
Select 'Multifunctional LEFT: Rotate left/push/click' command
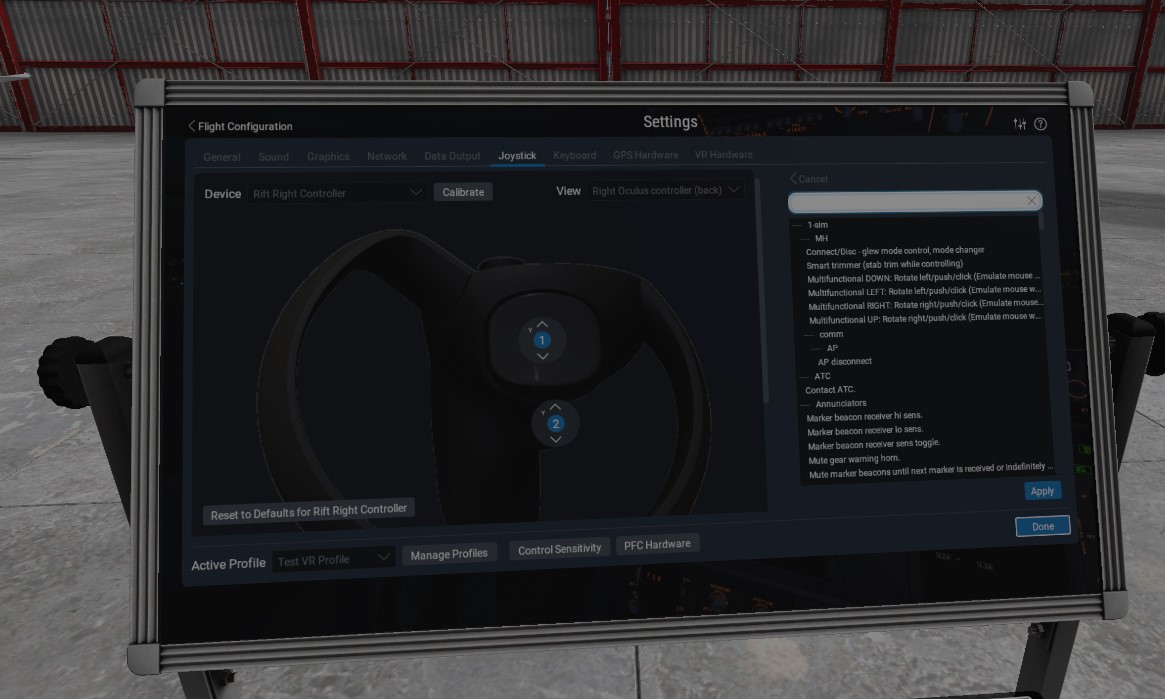click(x=924, y=291)
